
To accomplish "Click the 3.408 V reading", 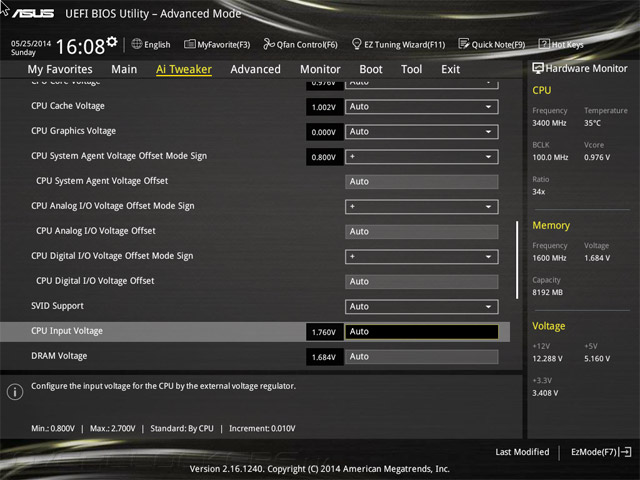I will click(x=545, y=393).
